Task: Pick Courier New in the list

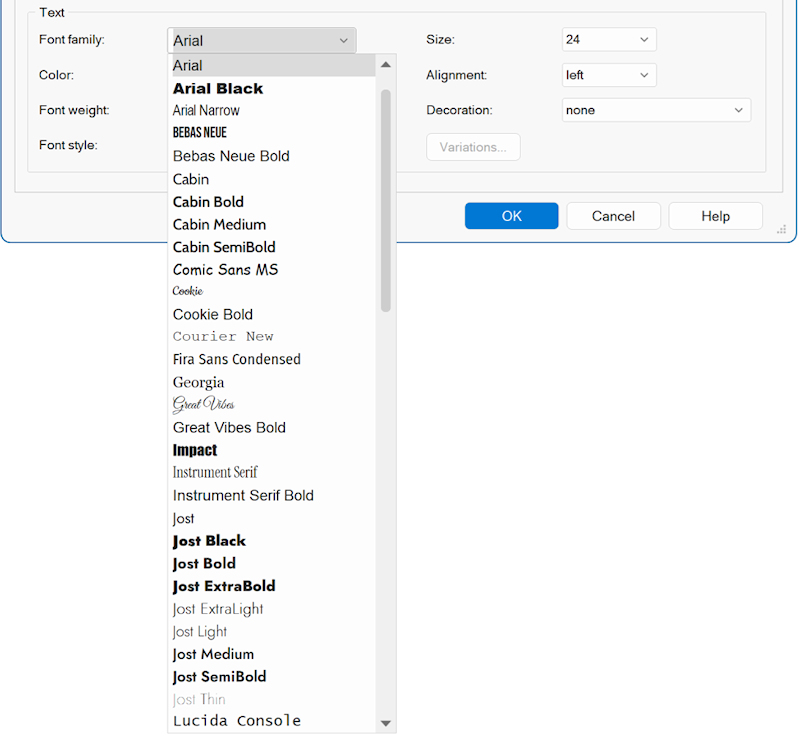Action: click(223, 337)
